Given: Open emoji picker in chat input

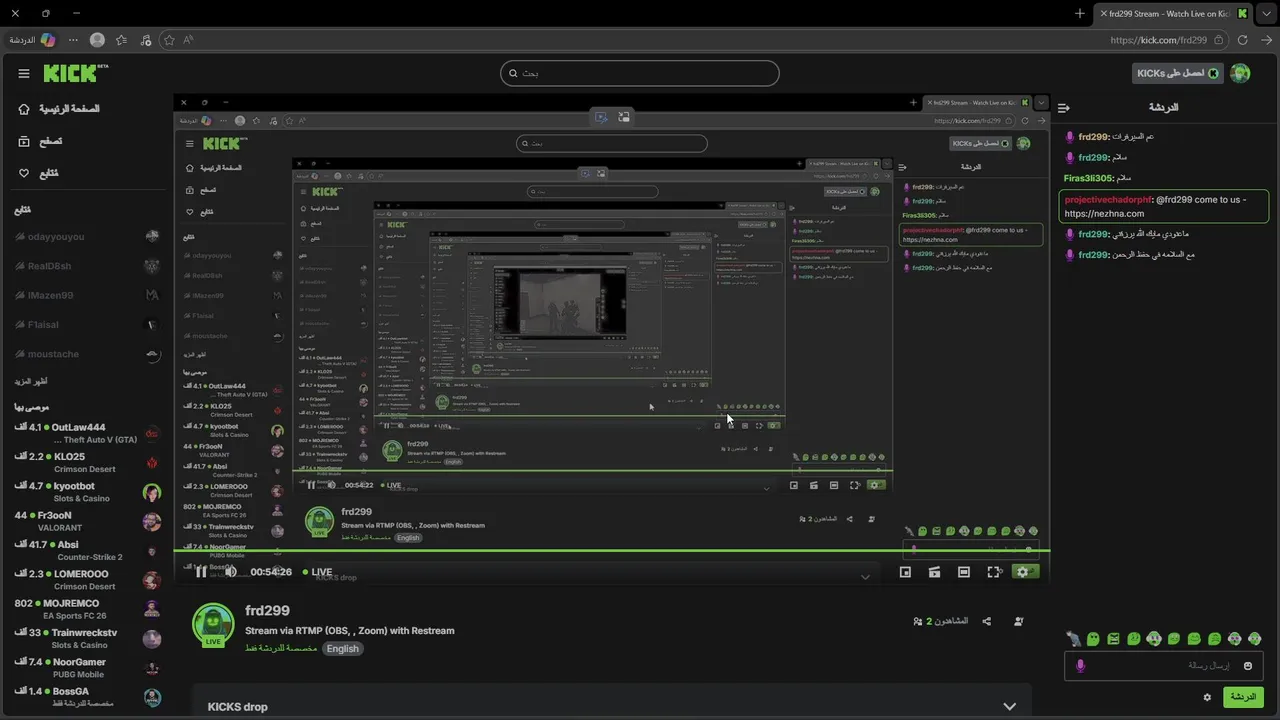Looking at the screenshot, I should click(1248, 666).
